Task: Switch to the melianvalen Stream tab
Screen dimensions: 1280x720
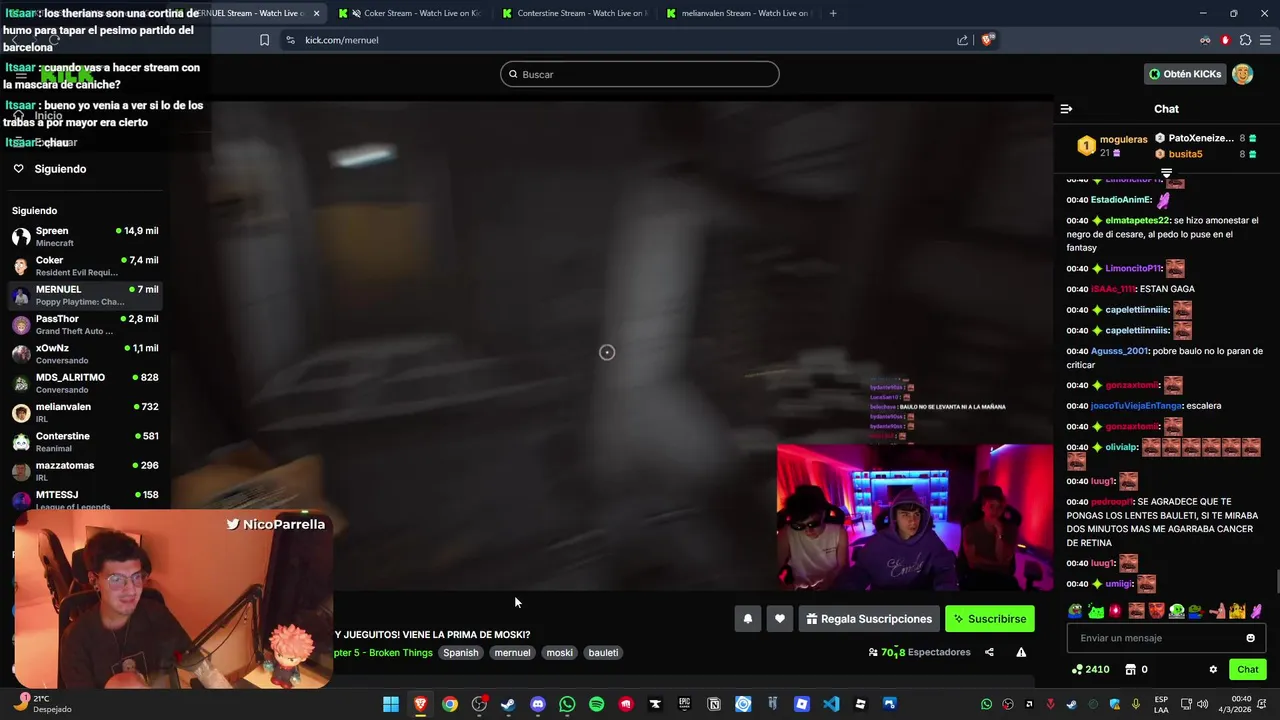Action: point(738,13)
